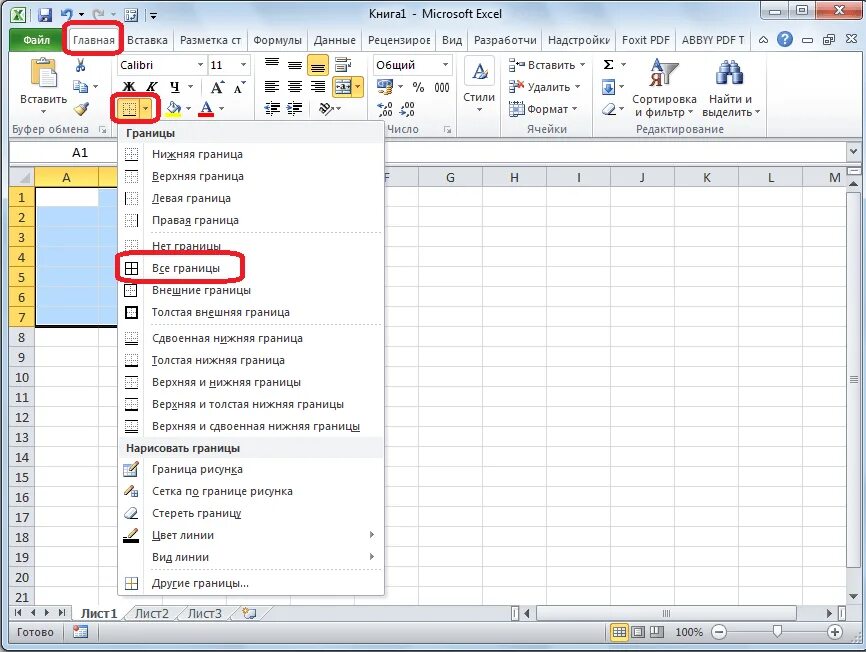Click the zoom out minus button
This screenshot has width=866, height=652.
click(x=719, y=632)
